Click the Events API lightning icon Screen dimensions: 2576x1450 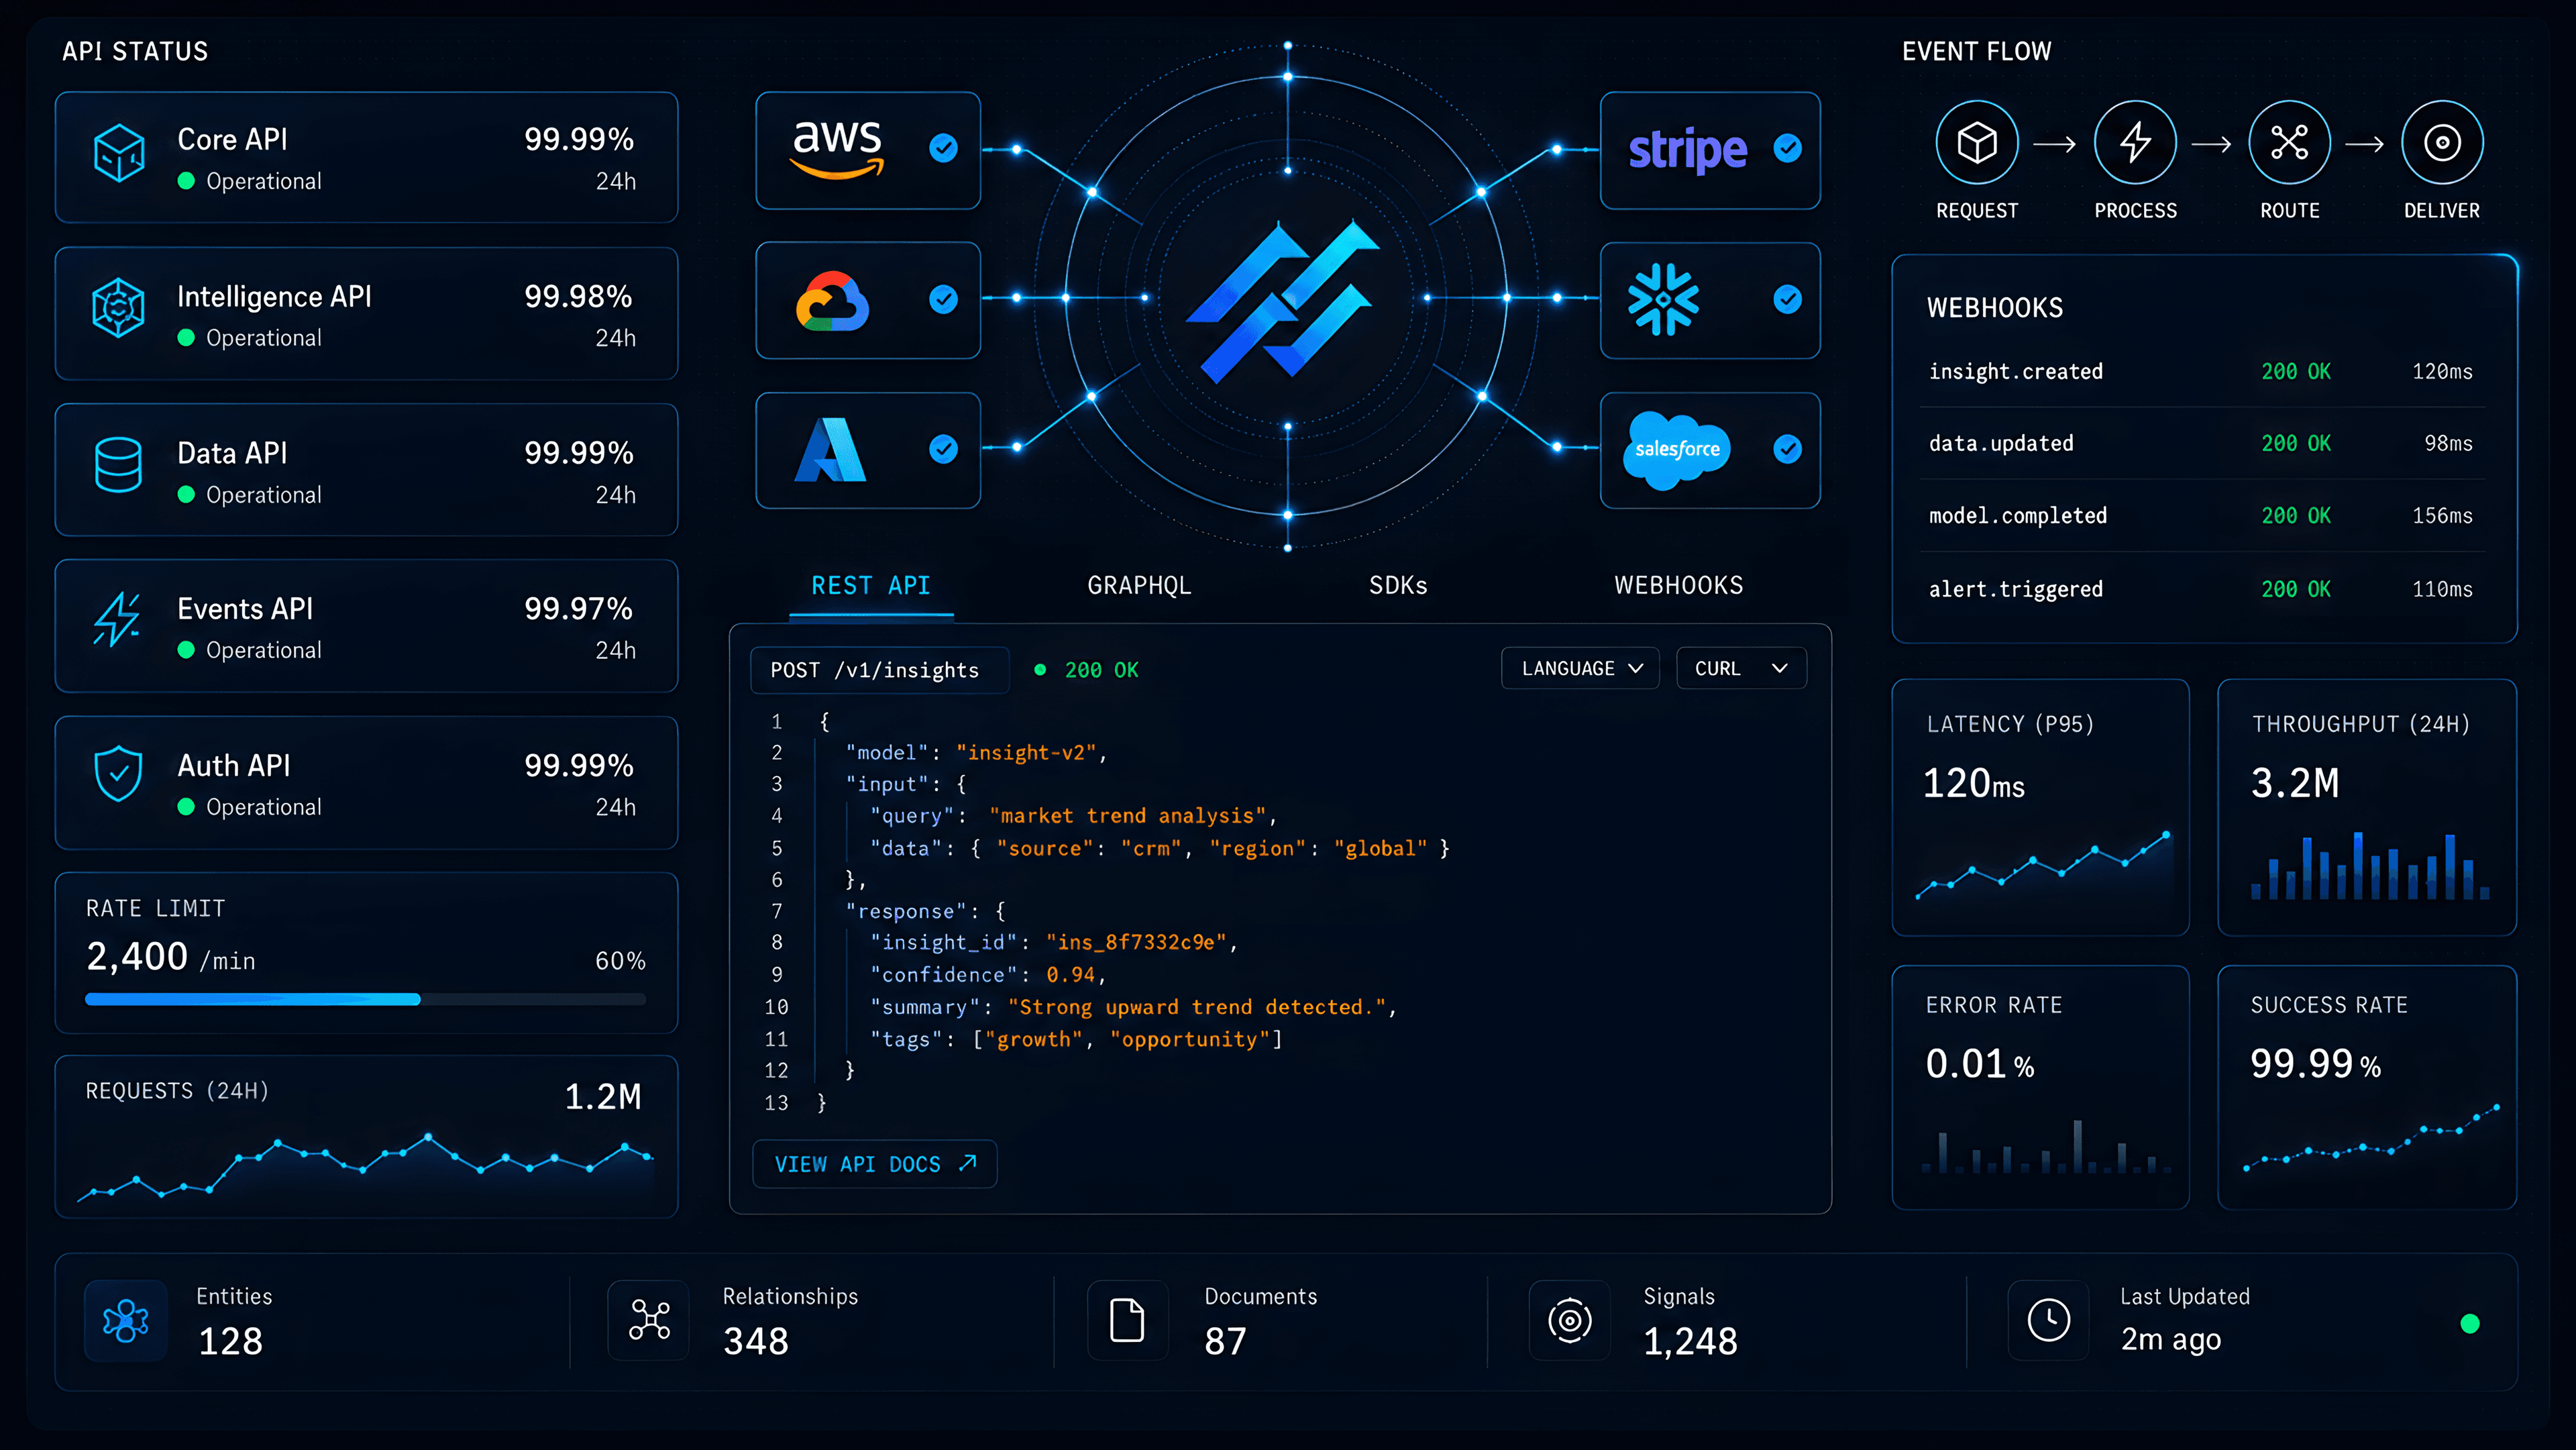point(117,620)
